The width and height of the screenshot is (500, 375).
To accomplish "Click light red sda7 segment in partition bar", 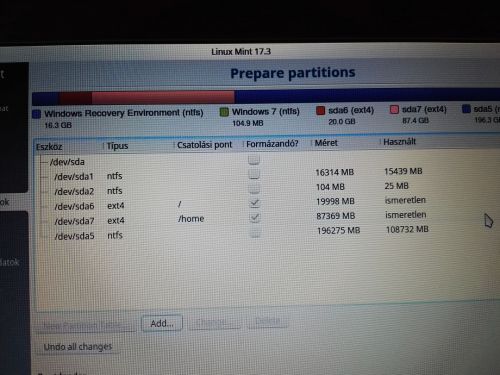I will click(163, 97).
